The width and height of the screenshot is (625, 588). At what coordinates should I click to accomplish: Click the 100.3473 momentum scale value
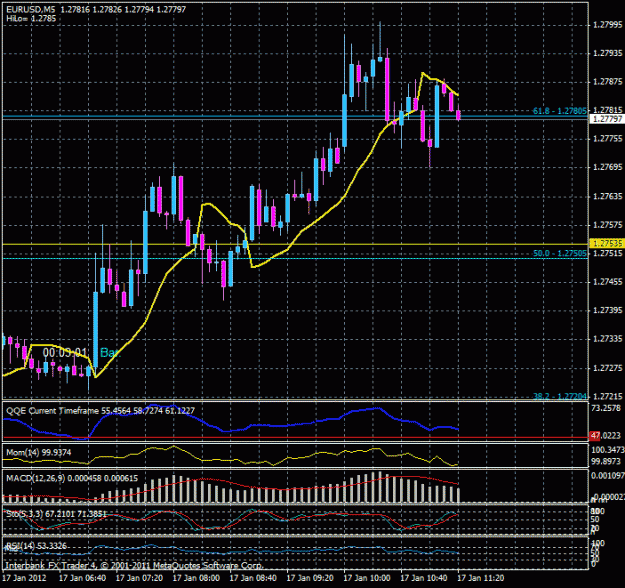[608, 450]
